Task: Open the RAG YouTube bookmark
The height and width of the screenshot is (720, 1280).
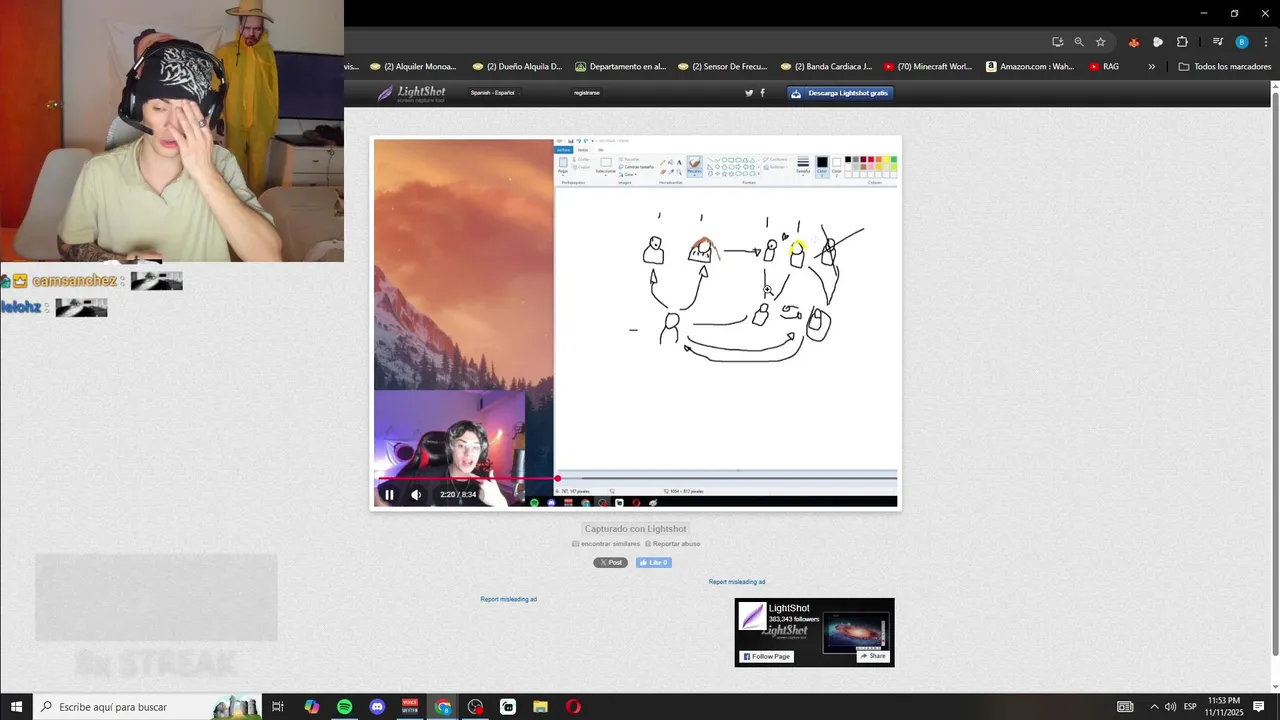Action: point(1104,67)
